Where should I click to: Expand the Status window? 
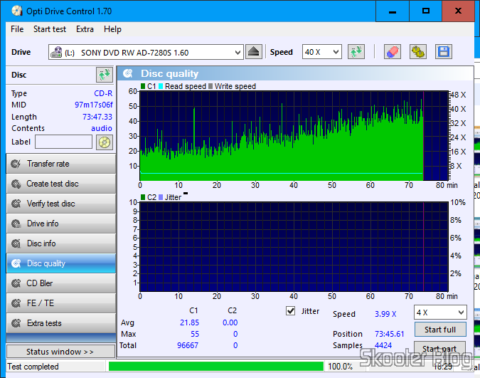click(x=60, y=352)
